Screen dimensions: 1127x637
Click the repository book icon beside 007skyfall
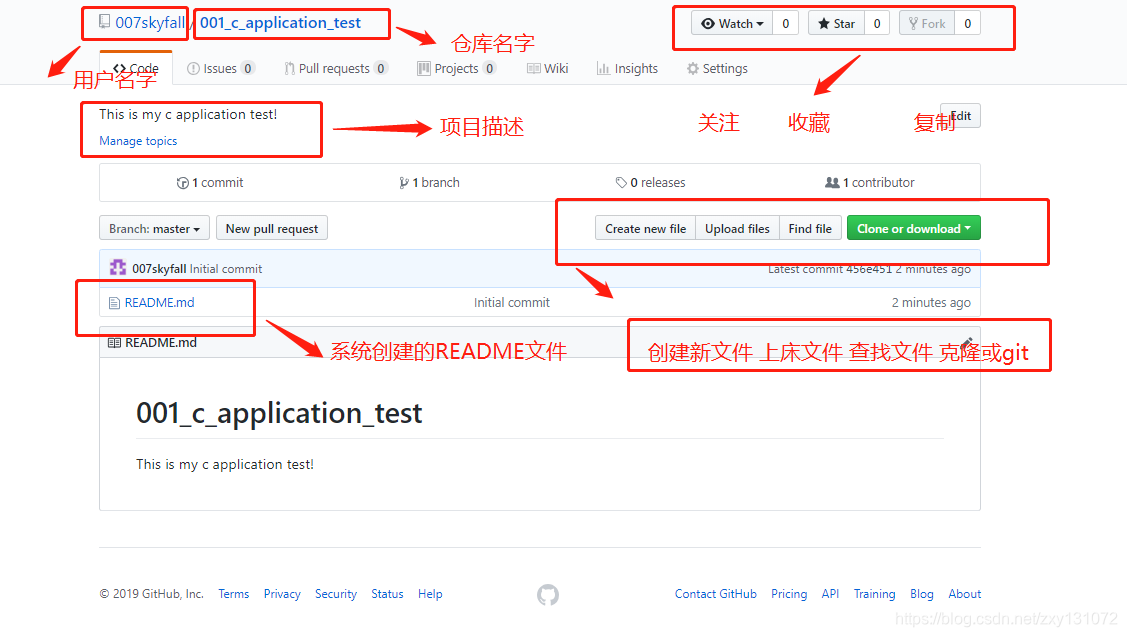[104, 22]
